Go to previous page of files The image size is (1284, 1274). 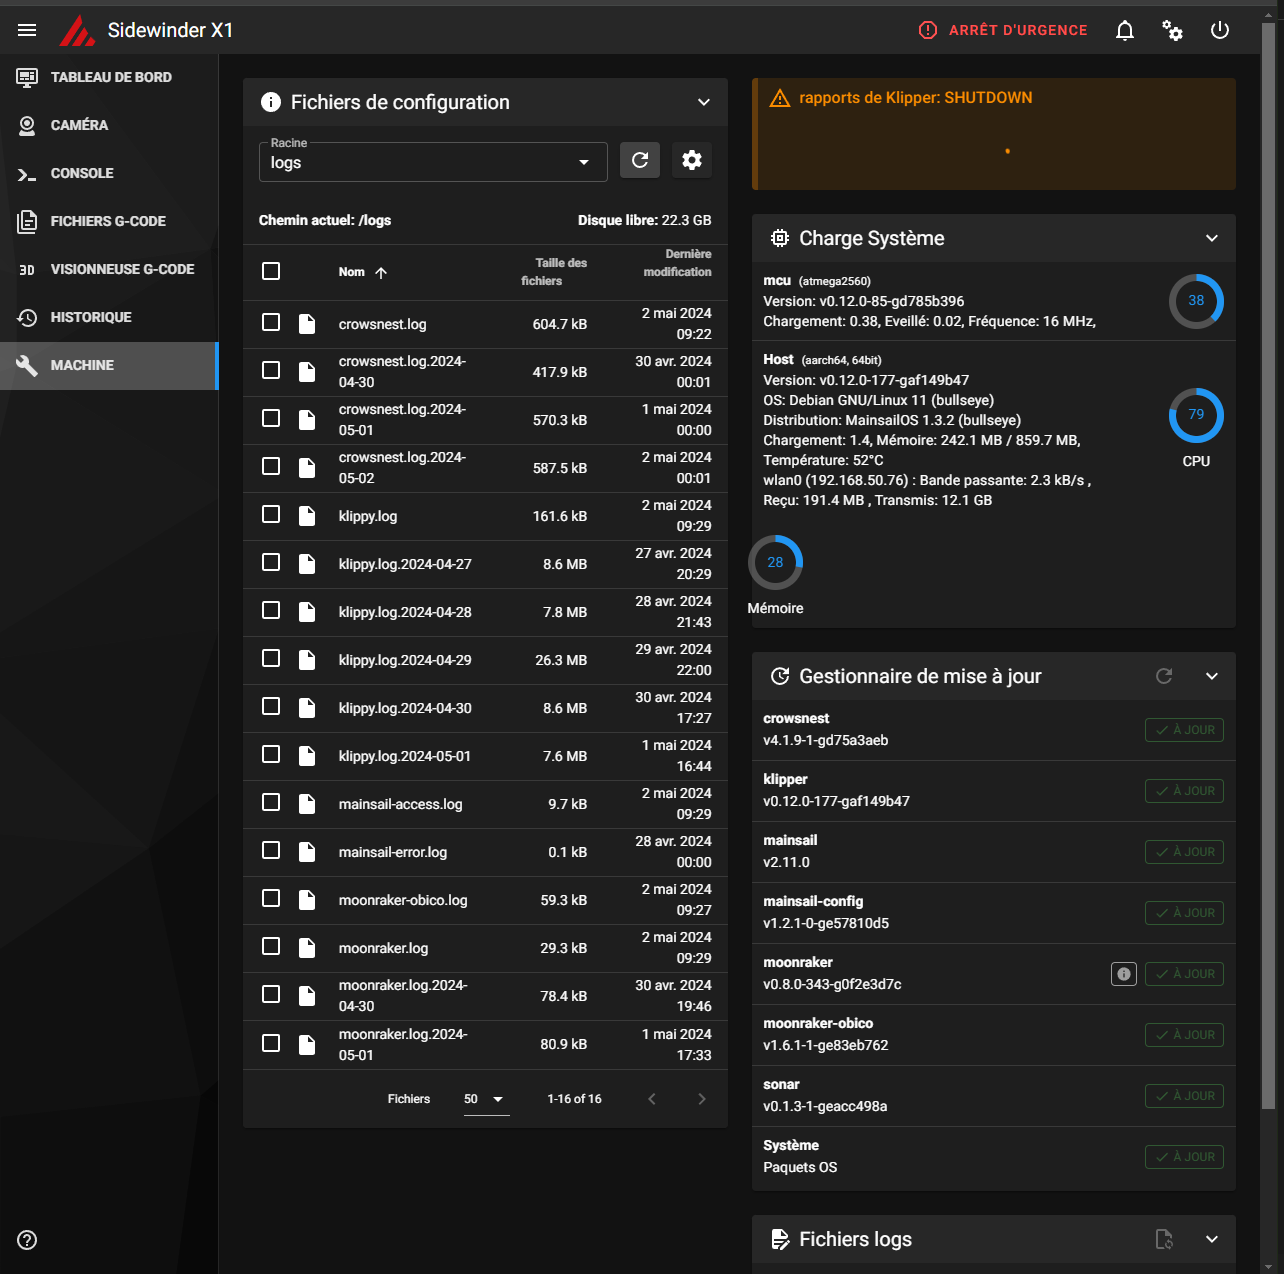652,1099
